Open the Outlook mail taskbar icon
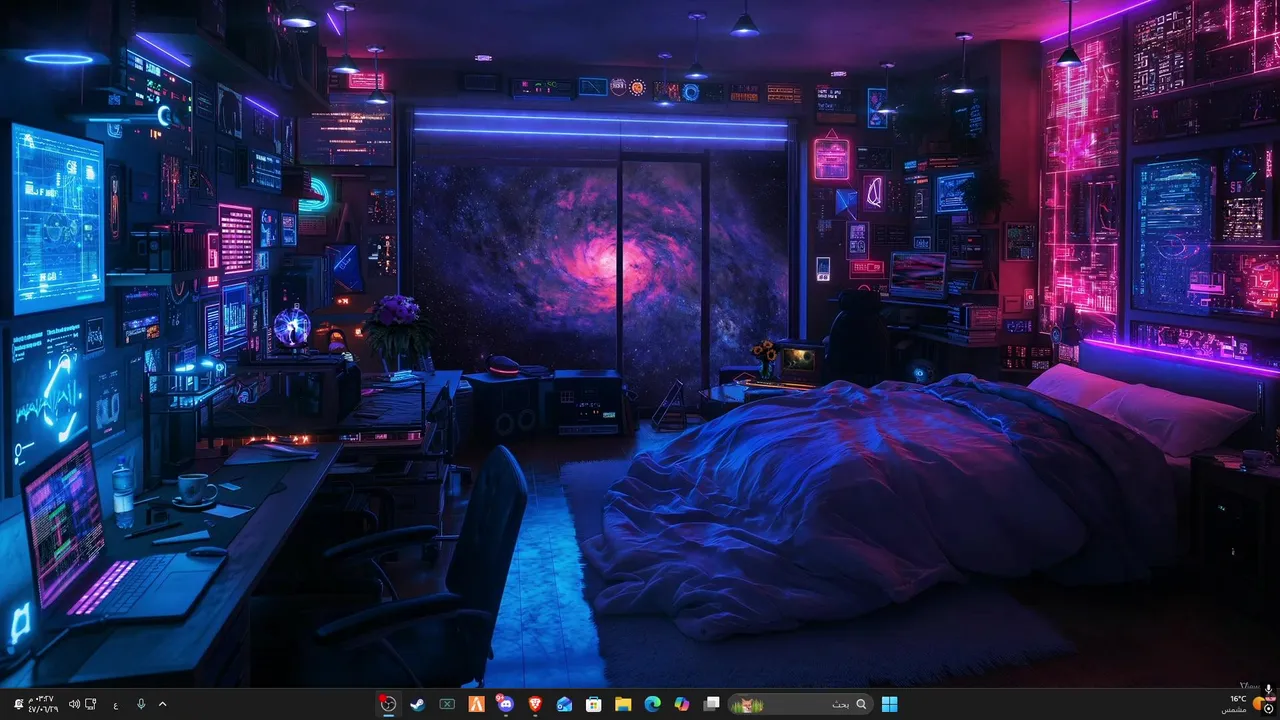The image size is (1280, 720). (x=564, y=704)
